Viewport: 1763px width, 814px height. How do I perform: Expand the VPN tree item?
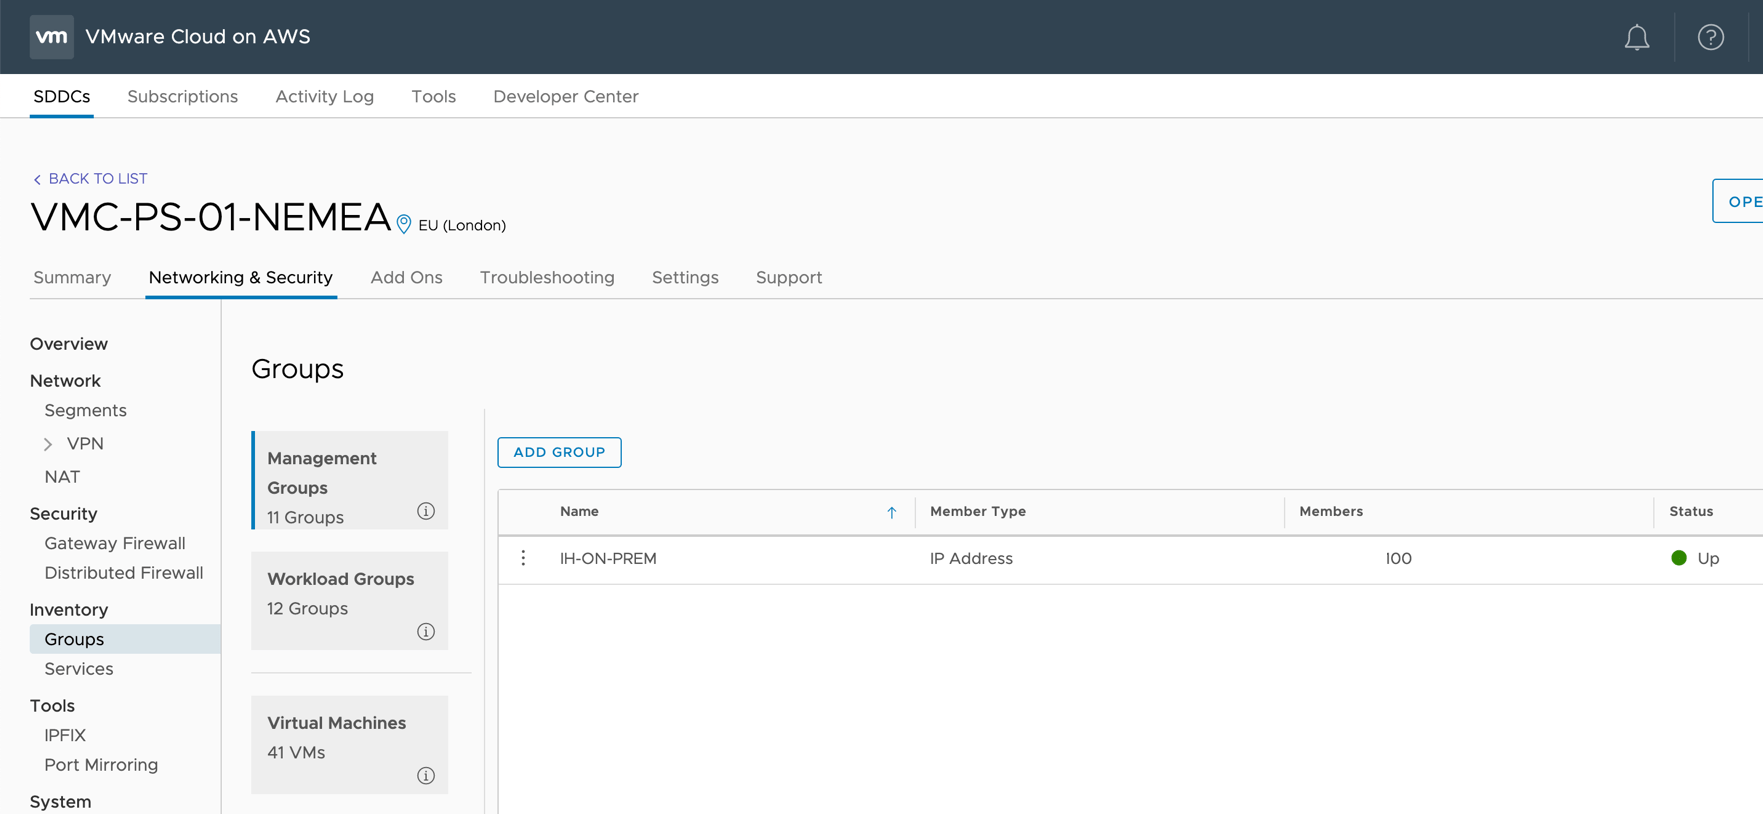pos(48,444)
